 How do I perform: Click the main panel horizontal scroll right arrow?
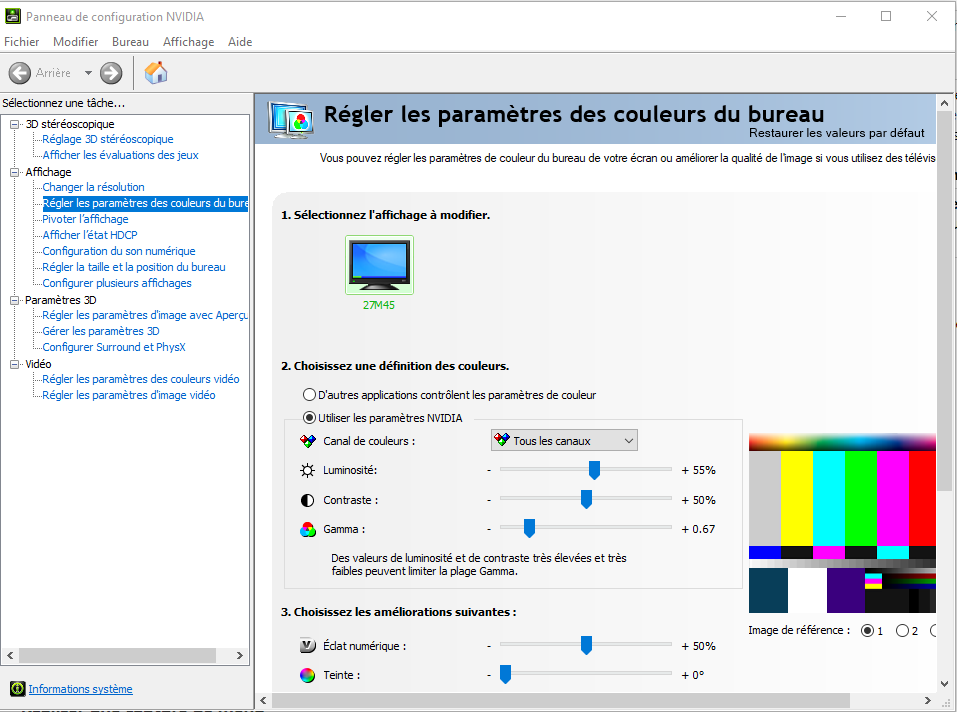point(928,700)
